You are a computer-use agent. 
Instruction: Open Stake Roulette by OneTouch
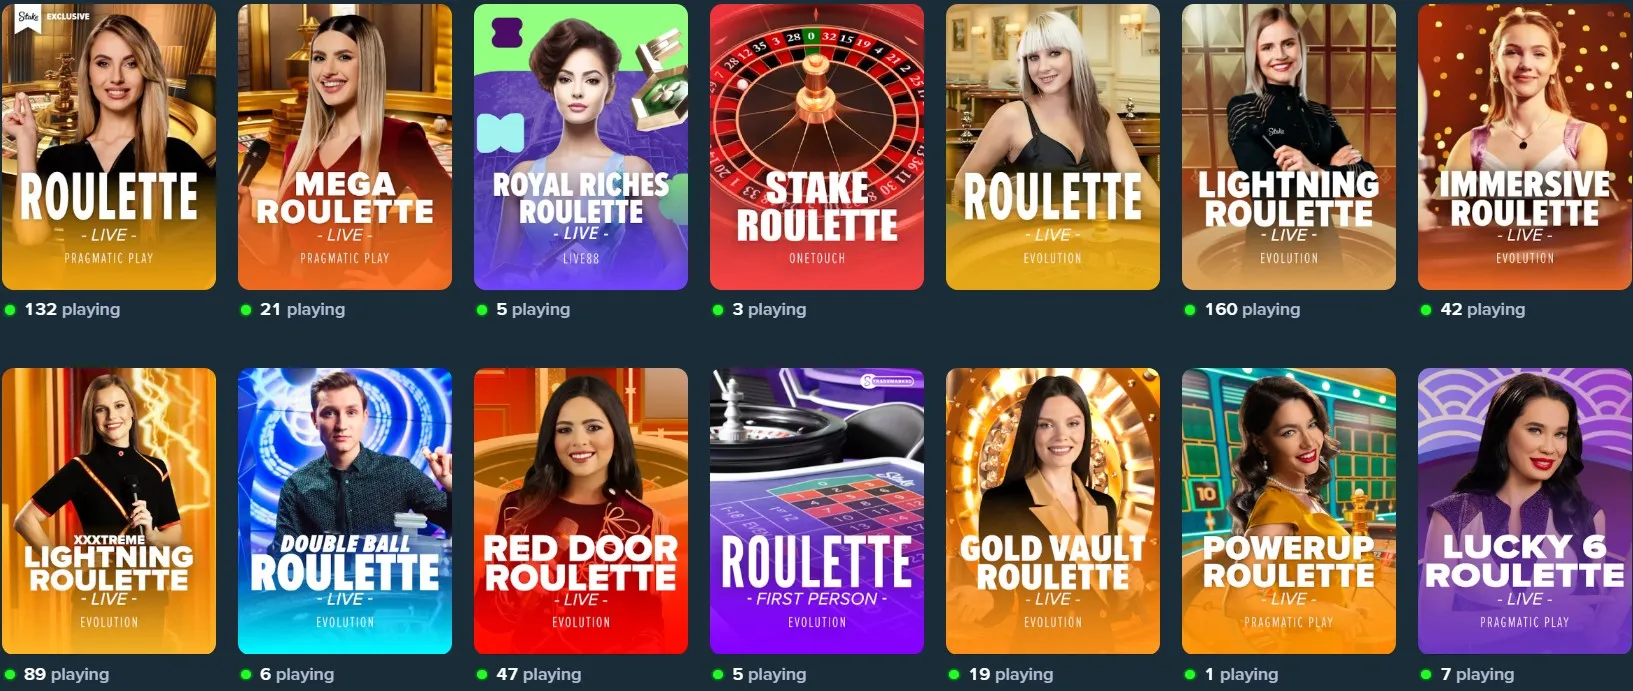[x=817, y=147]
